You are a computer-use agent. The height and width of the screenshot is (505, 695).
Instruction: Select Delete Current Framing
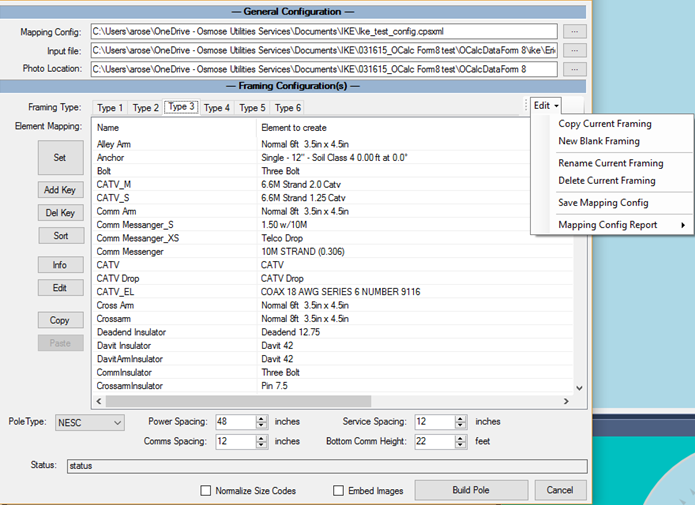click(x=606, y=180)
